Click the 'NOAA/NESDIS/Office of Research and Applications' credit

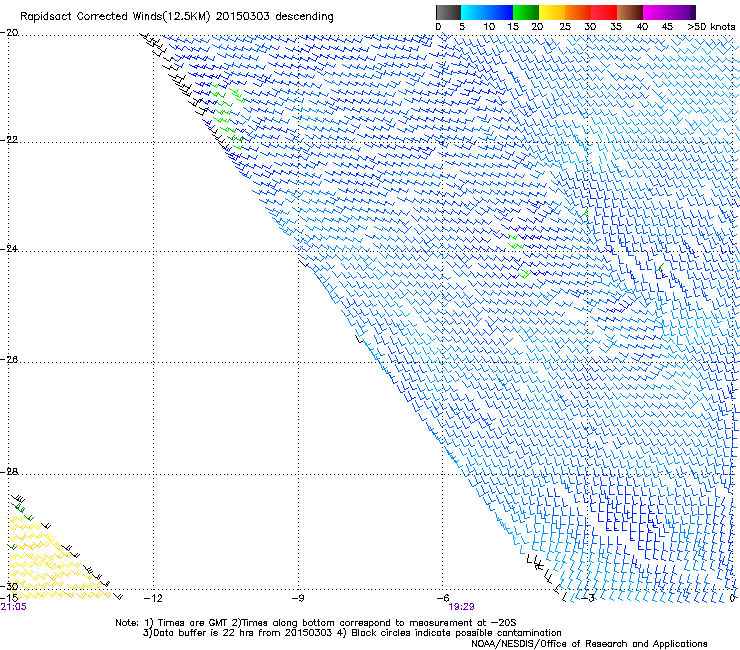coord(589,644)
